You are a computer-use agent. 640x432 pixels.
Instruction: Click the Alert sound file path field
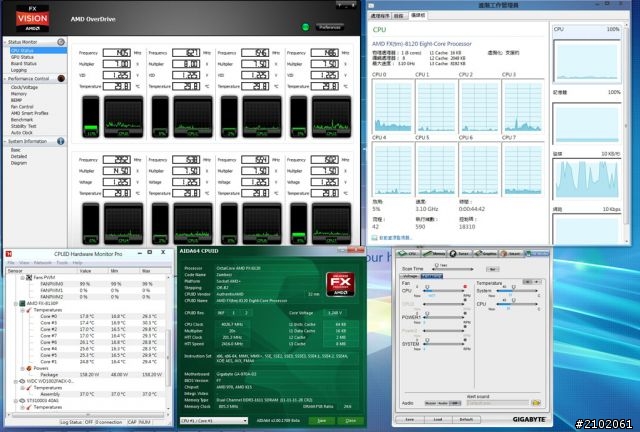click(498, 403)
